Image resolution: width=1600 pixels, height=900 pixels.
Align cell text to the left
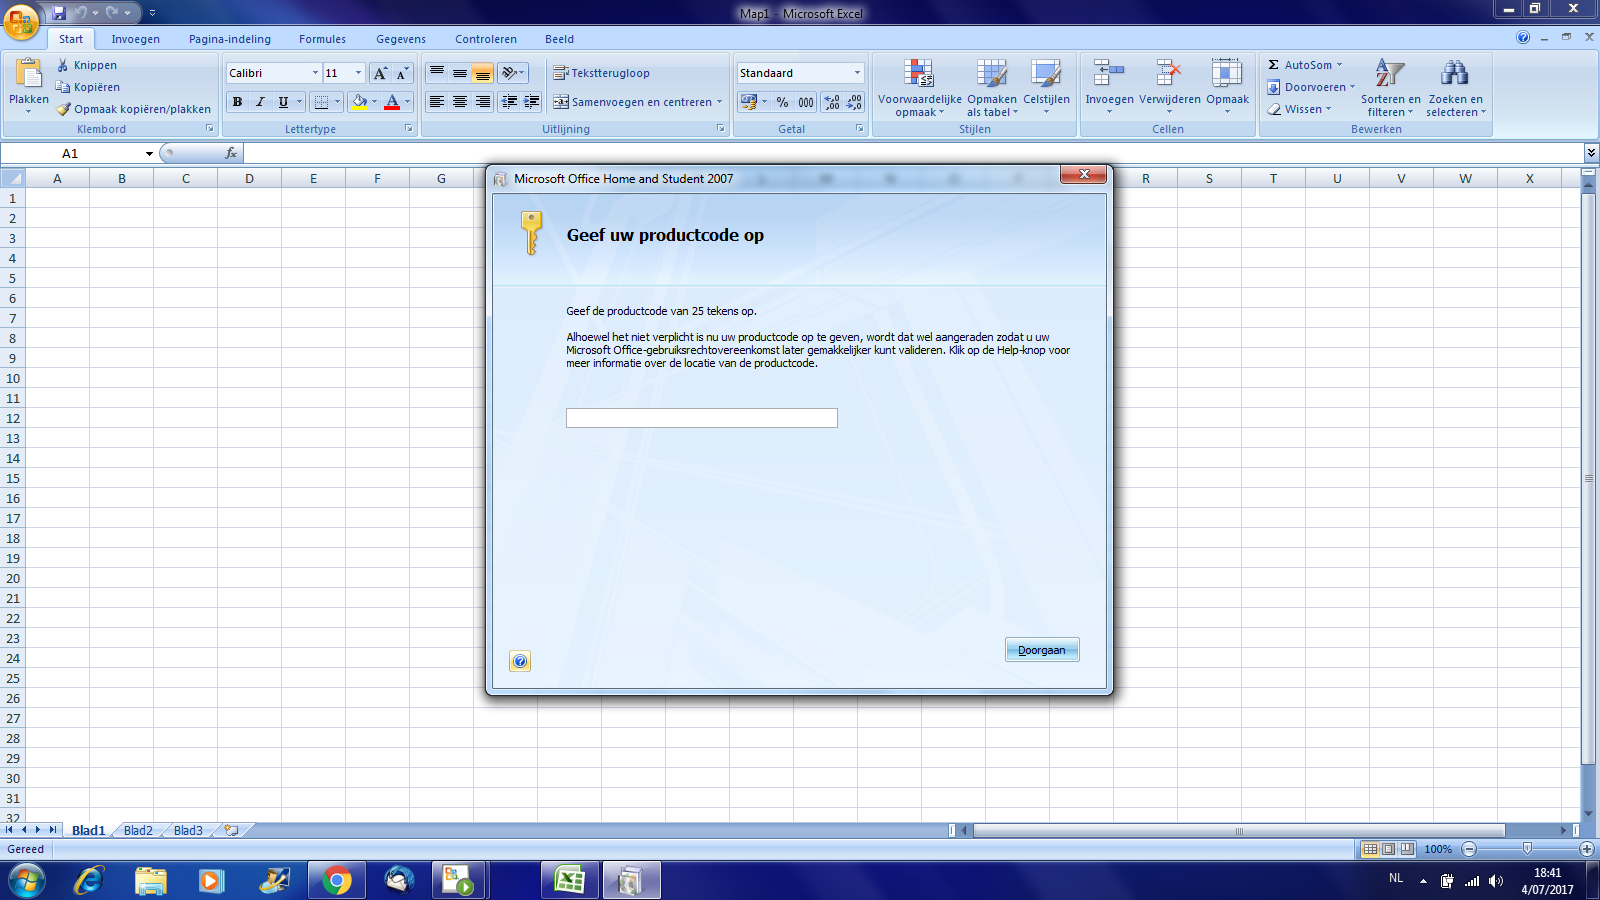436,102
